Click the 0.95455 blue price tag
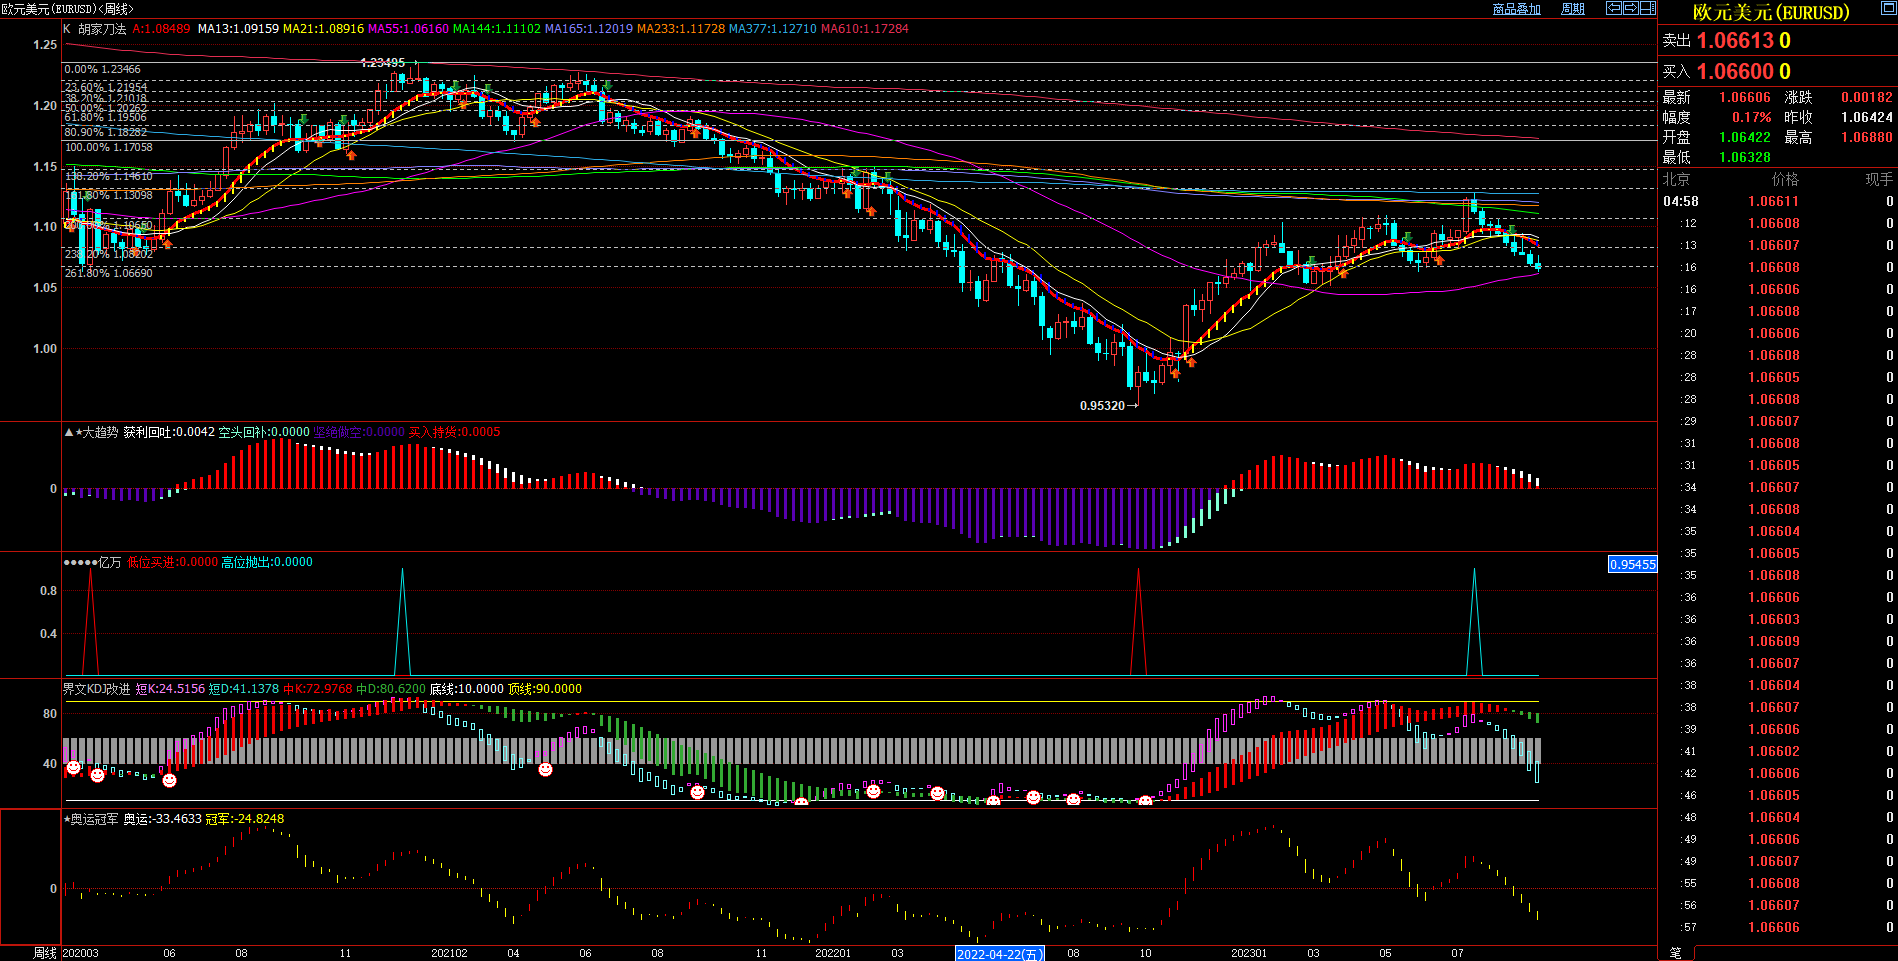The image size is (1898, 961). (x=1632, y=565)
